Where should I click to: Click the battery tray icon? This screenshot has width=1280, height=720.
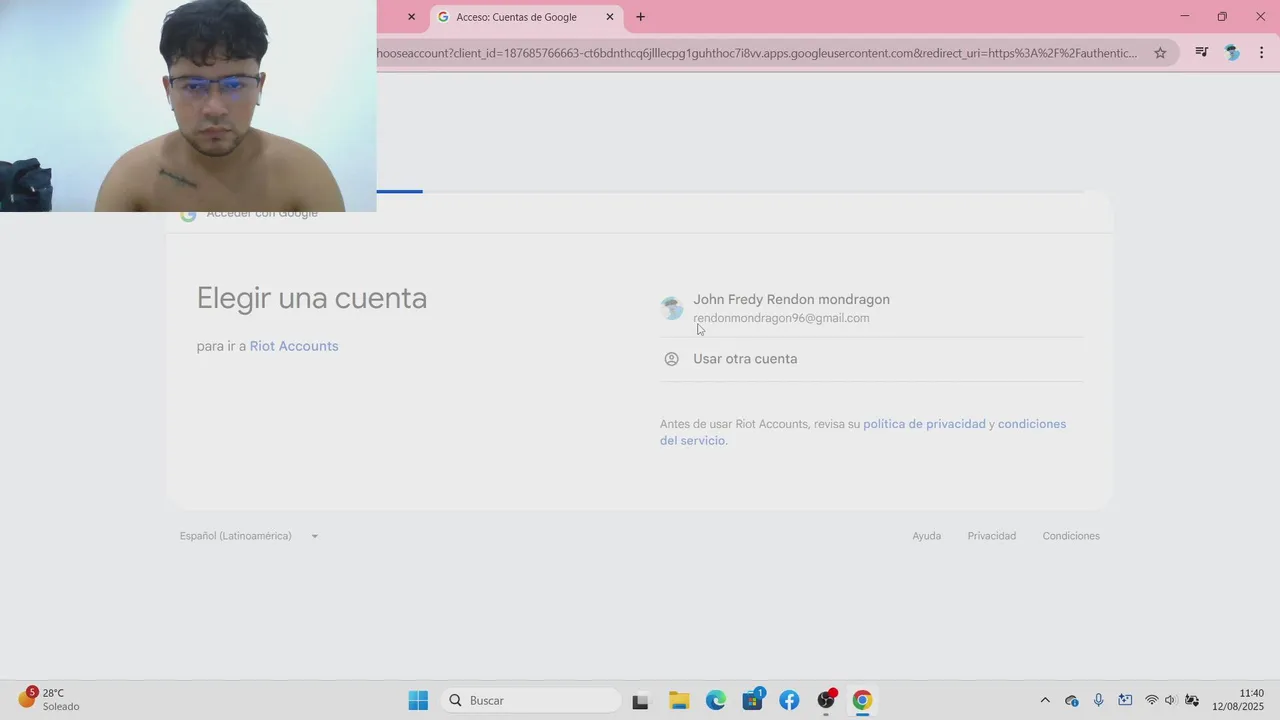pos(1192,700)
